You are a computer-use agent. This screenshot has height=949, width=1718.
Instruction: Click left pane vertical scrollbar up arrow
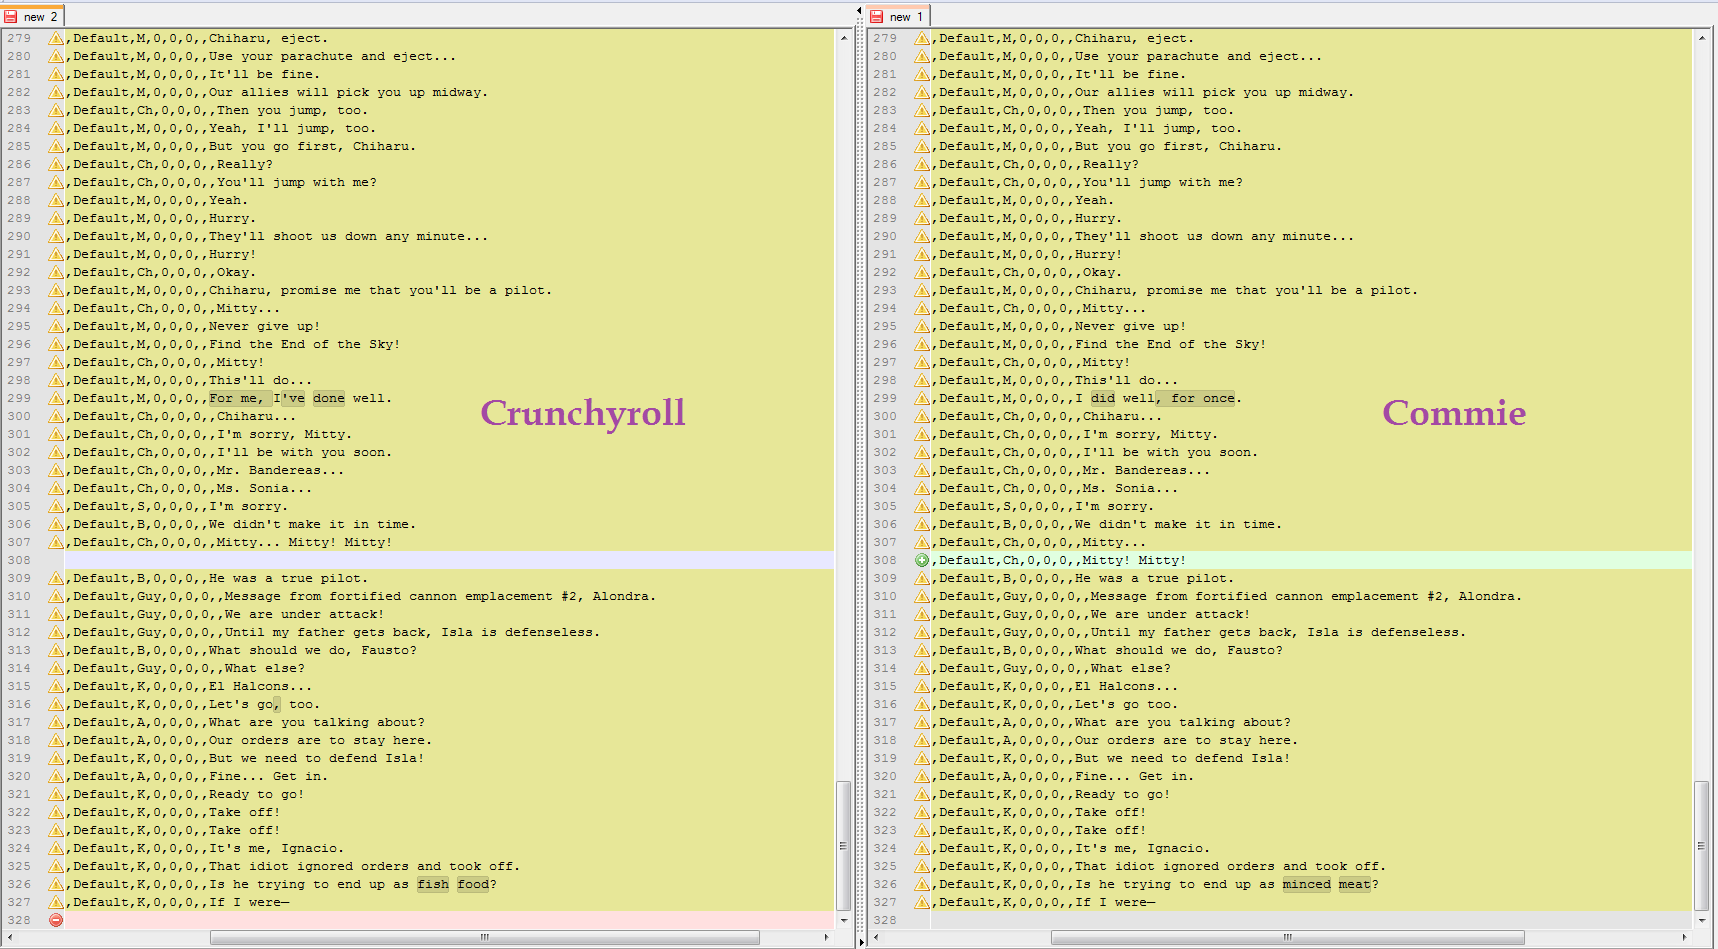tap(844, 37)
